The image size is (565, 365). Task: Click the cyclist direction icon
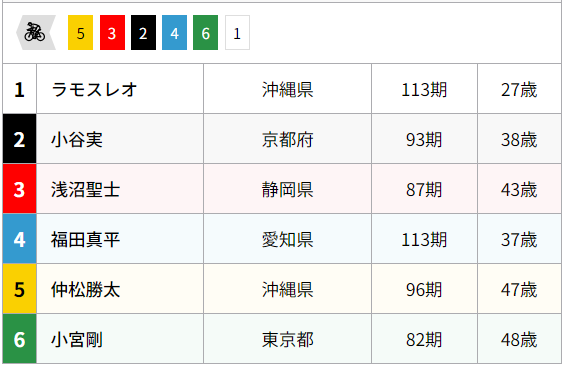pos(36,32)
